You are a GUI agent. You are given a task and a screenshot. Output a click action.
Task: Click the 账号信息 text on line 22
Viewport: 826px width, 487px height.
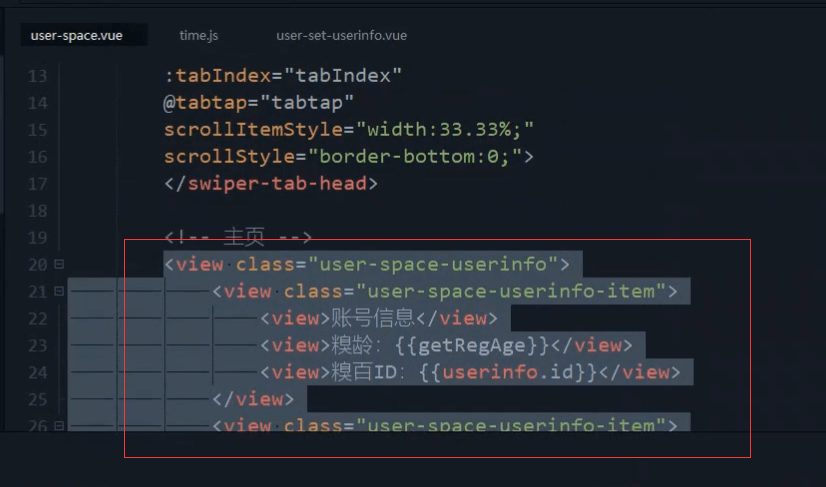click(373, 318)
